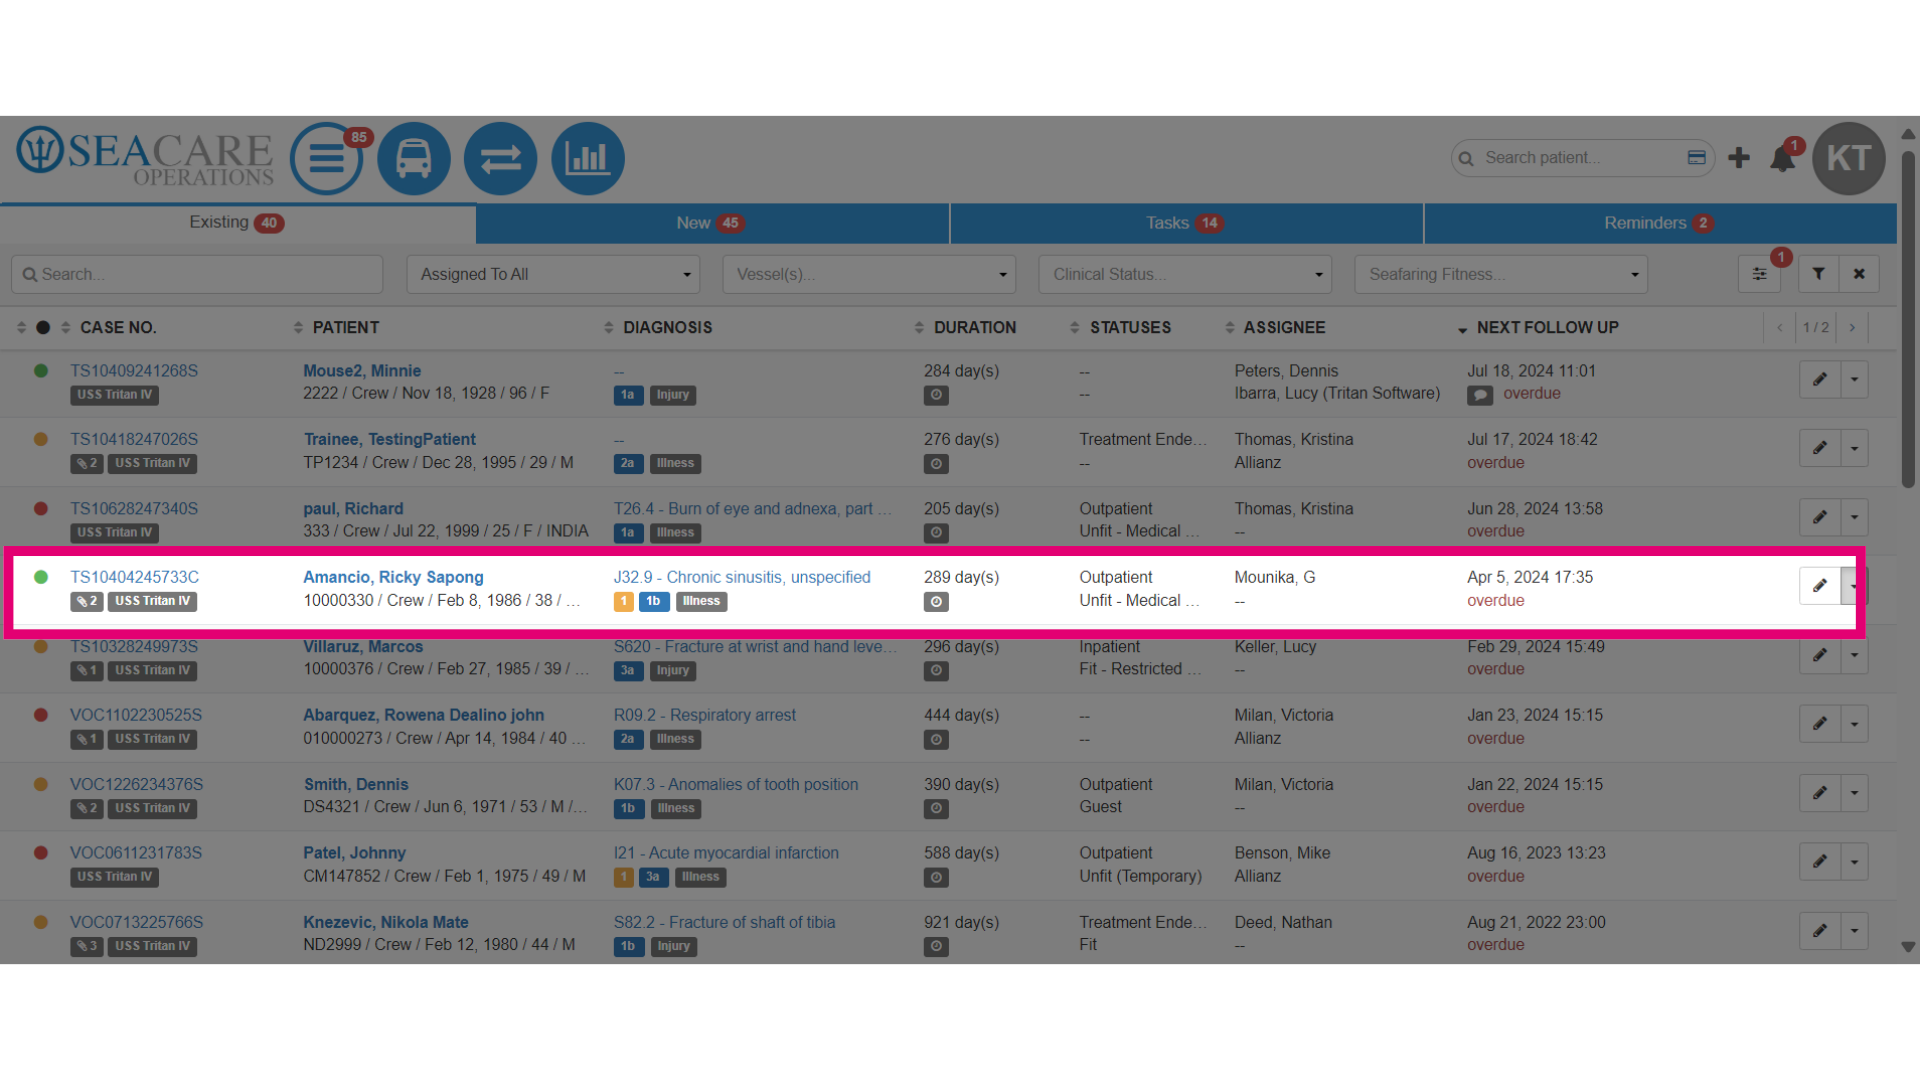
Task: Switch to the New tab
Action: 711,223
